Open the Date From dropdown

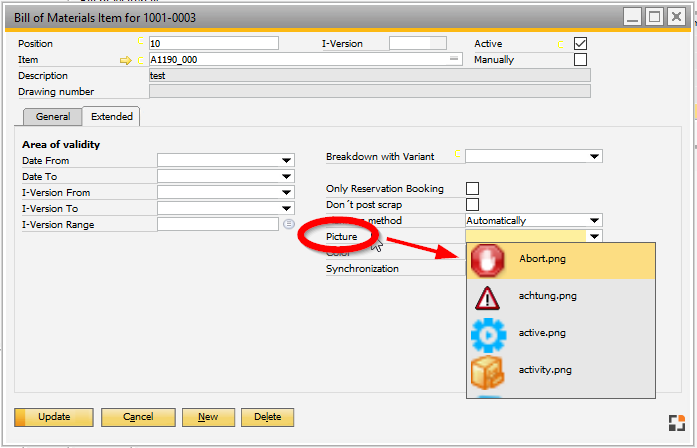pyautogui.click(x=287, y=160)
